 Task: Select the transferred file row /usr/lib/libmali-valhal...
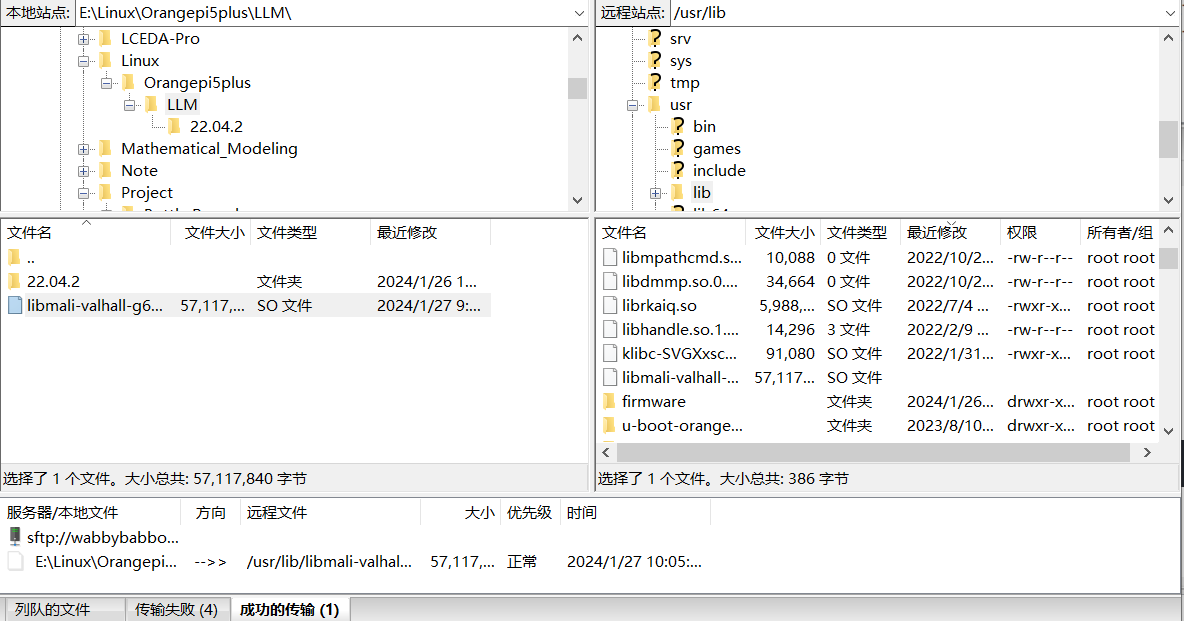pos(355,561)
